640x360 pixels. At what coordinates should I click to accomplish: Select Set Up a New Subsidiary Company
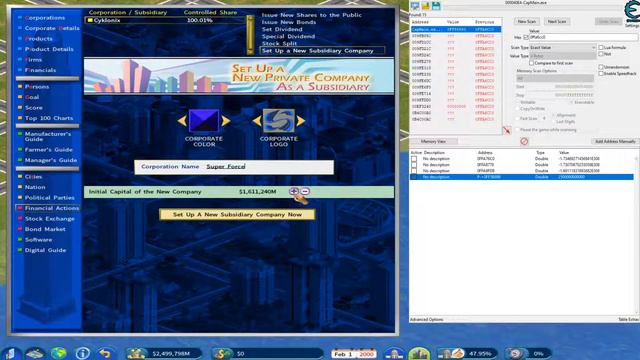coord(322,51)
